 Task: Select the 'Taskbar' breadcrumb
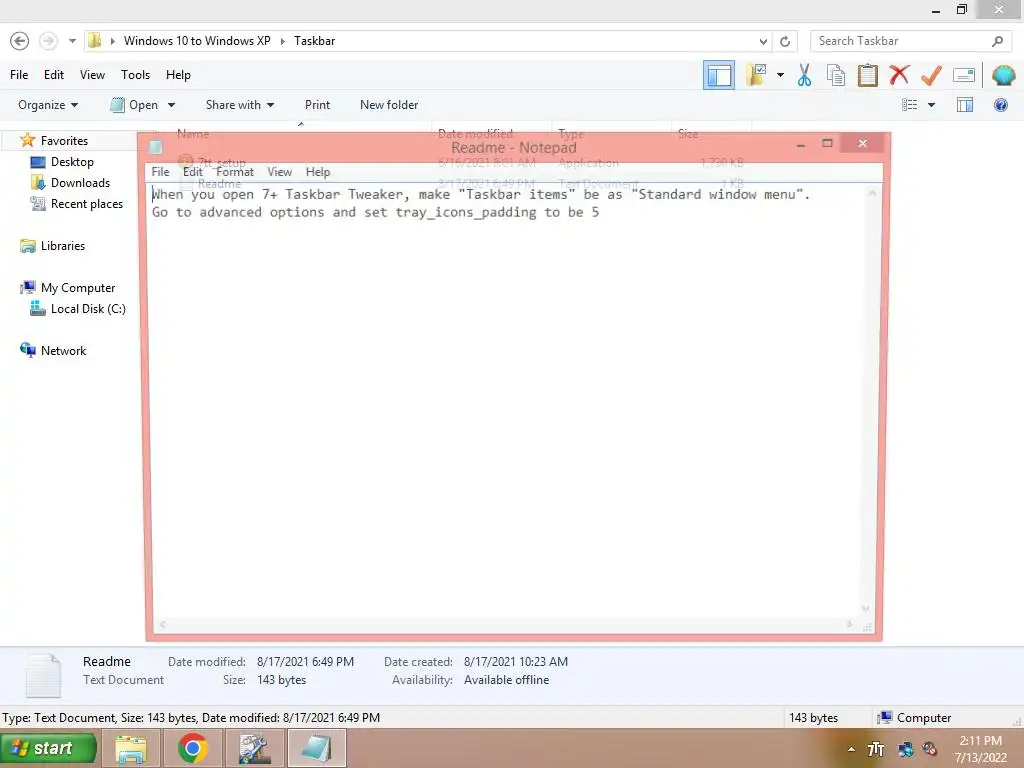[x=314, y=41]
